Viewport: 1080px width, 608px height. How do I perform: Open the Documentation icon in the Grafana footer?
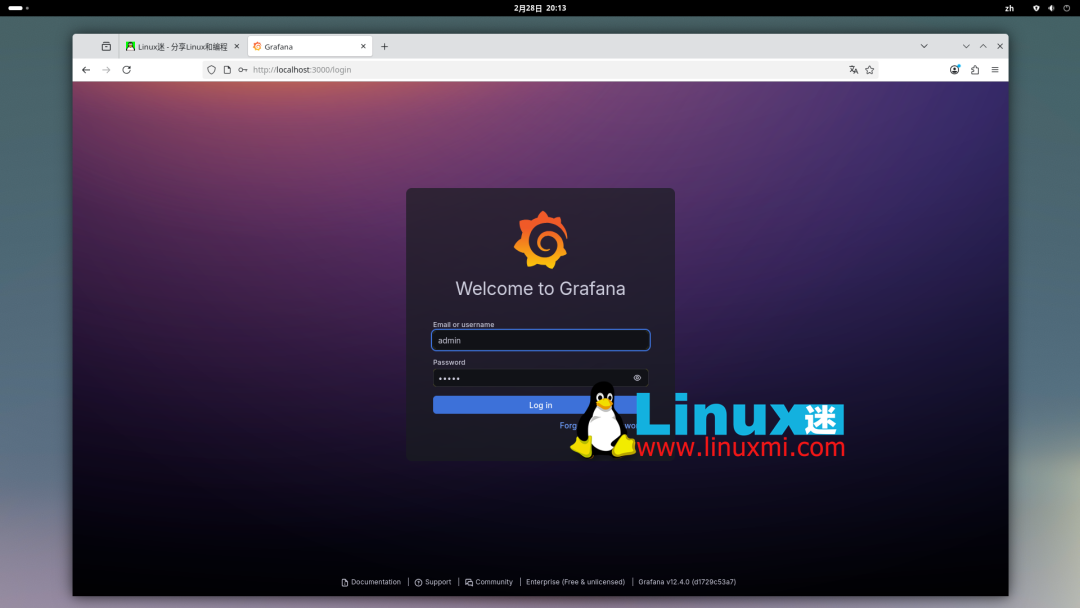tap(344, 582)
